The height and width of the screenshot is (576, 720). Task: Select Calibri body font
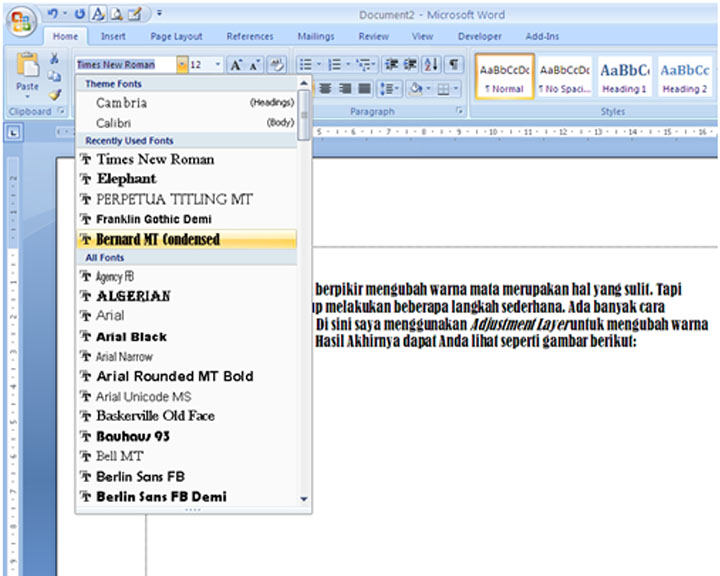[x=186, y=123]
